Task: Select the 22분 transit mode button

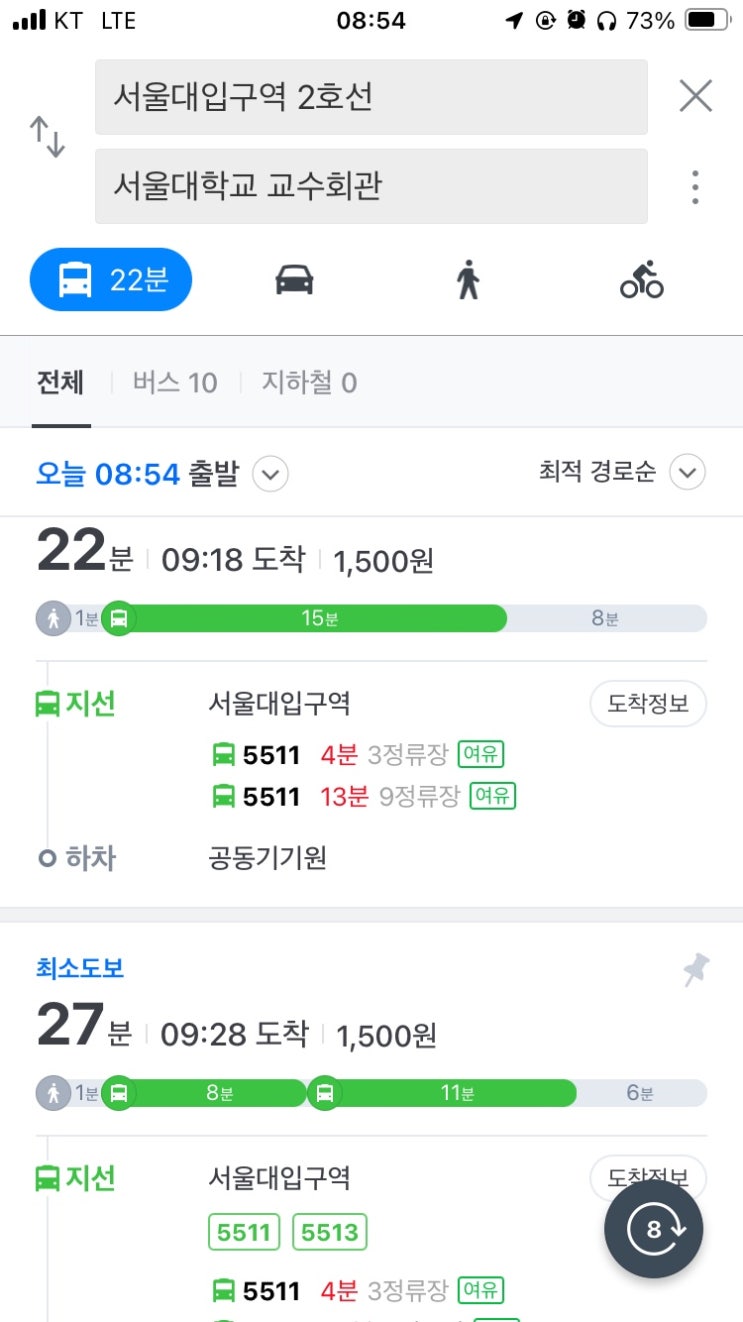Action: [111, 280]
